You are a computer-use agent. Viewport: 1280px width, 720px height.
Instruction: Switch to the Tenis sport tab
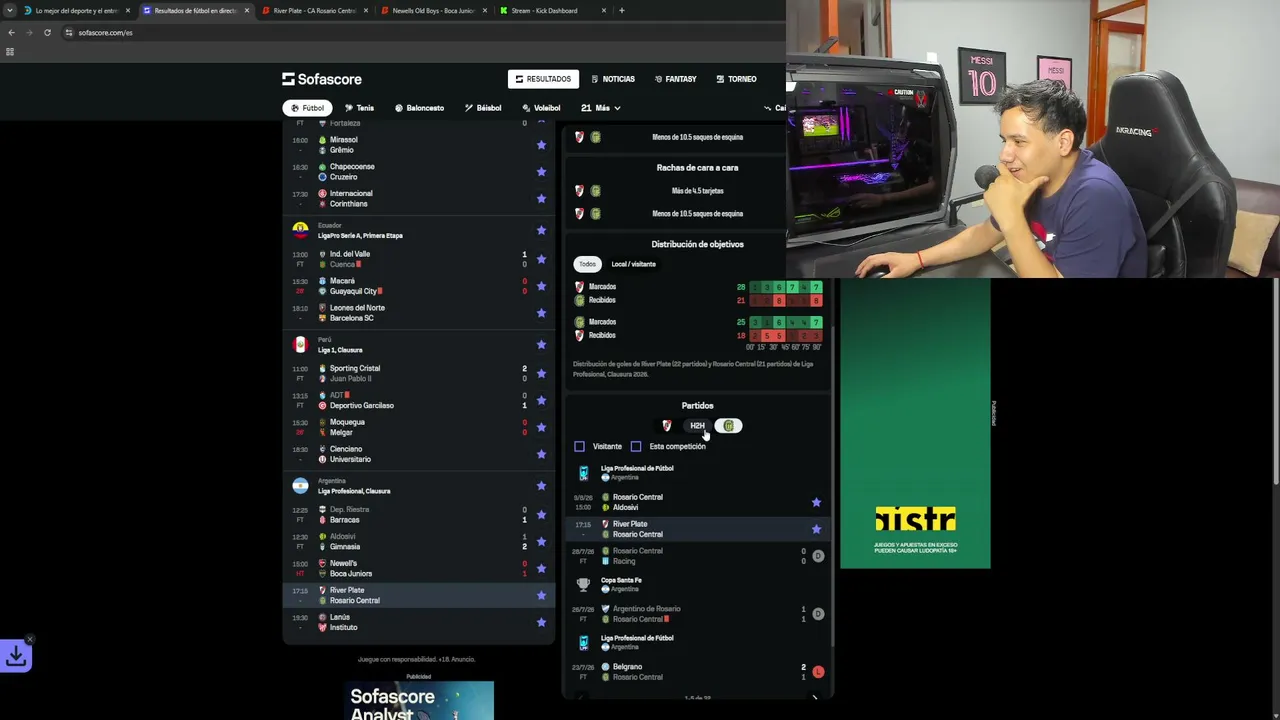(359, 108)
